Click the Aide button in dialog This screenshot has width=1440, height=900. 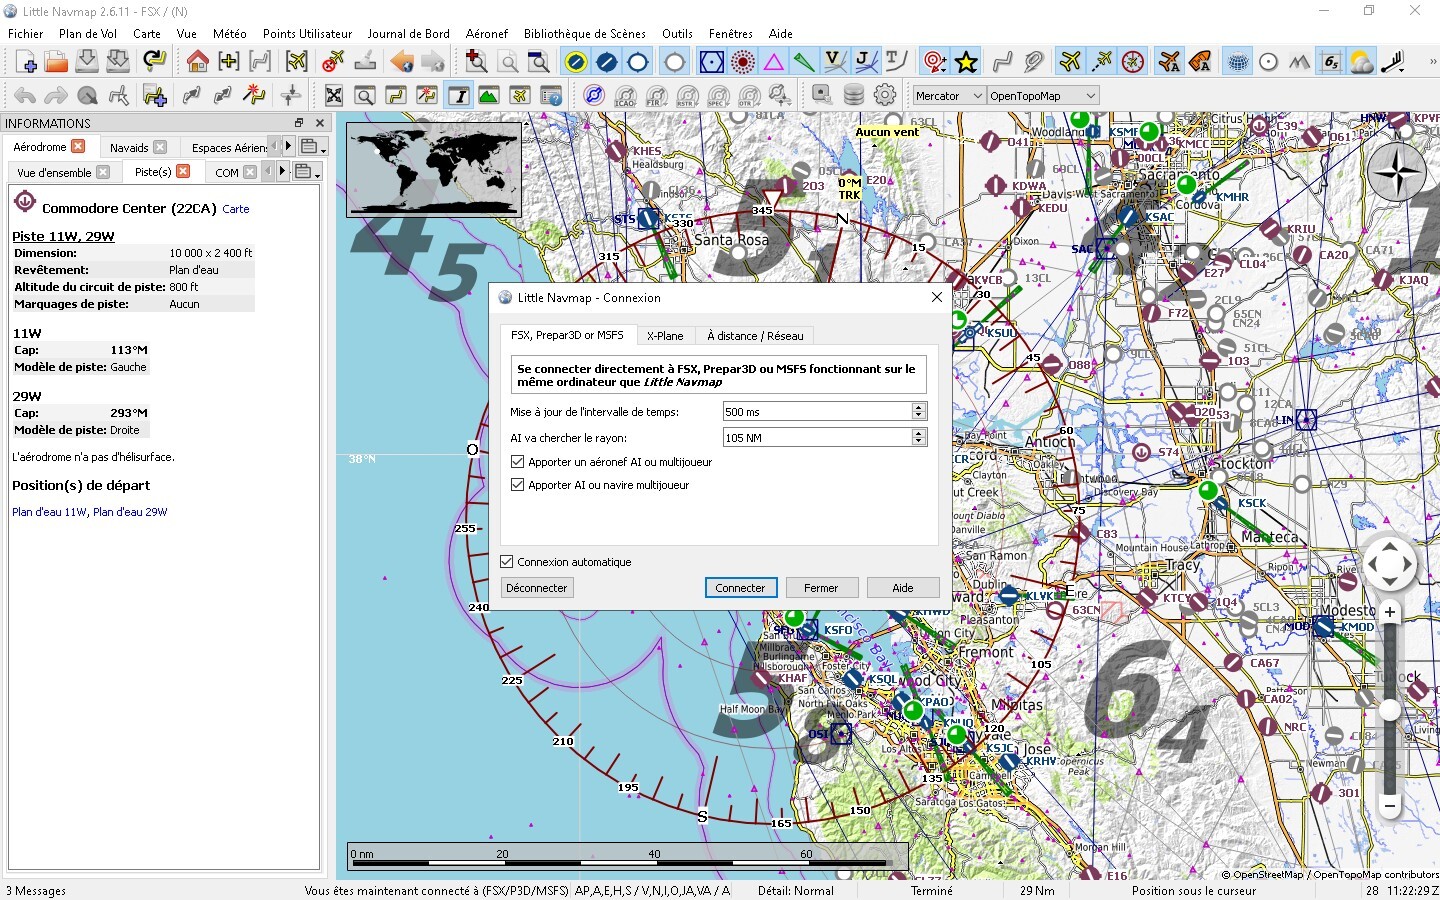point(903,588)
